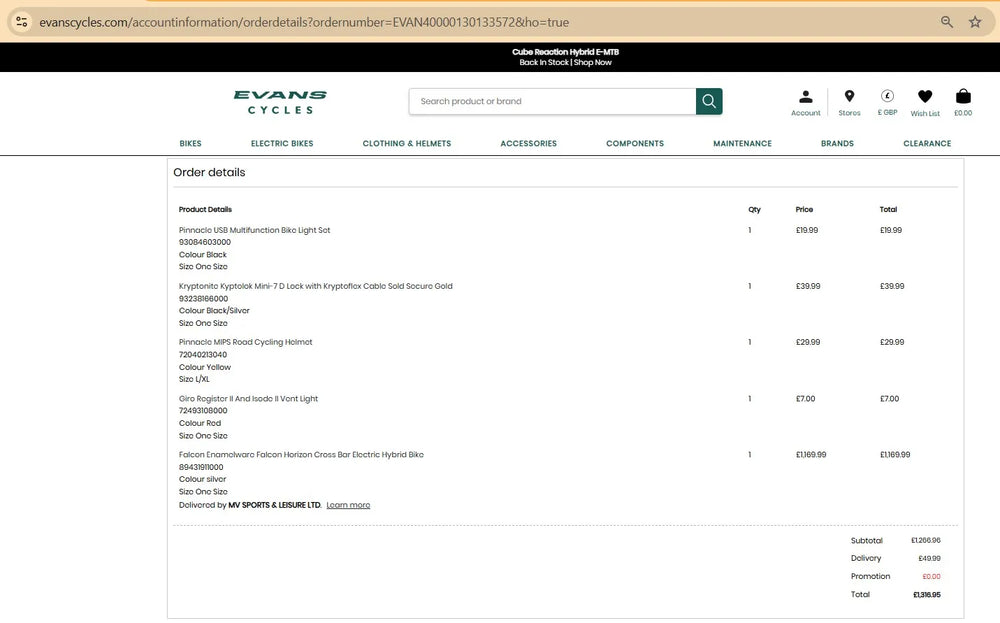
Task: Click the Price column header
Action: (x=804, y=209)
